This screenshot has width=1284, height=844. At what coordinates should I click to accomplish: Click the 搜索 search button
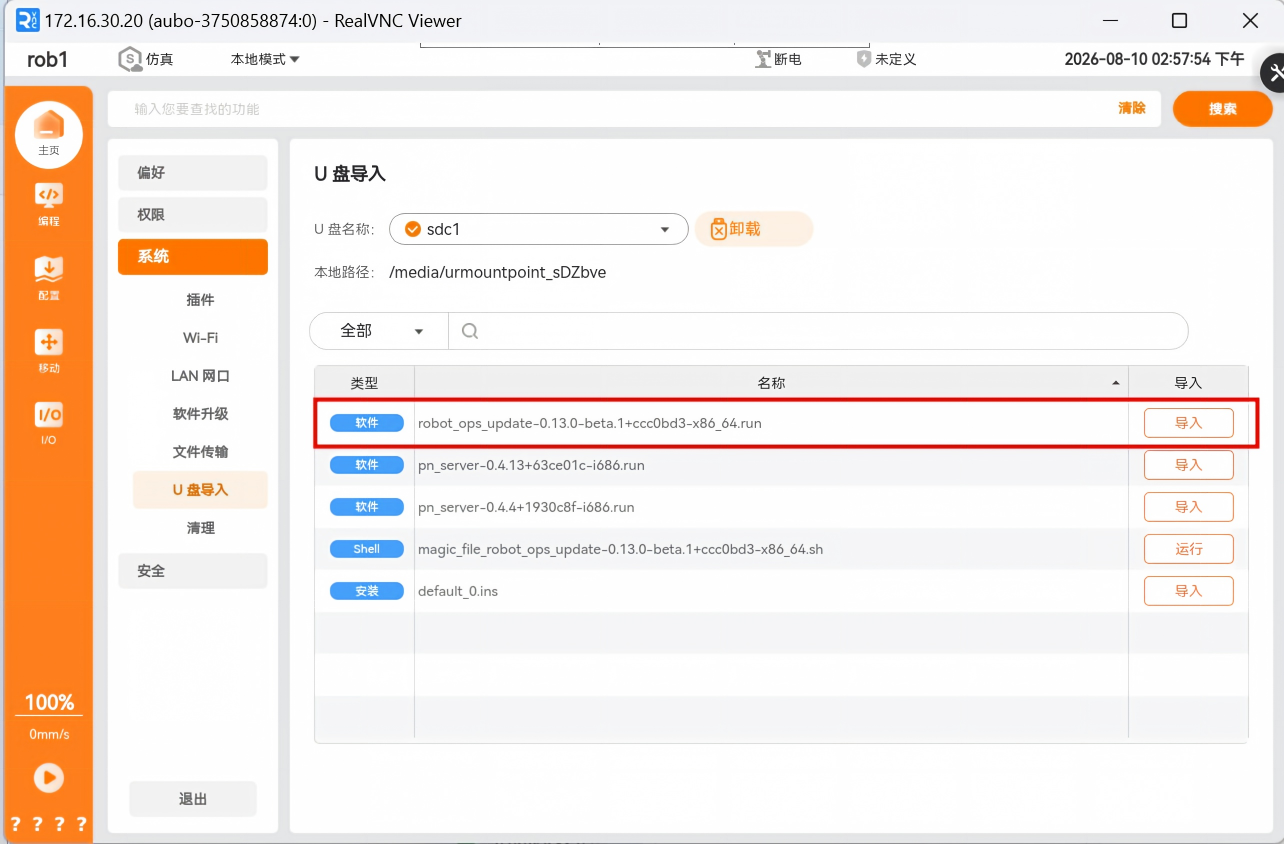point(1222,109)
